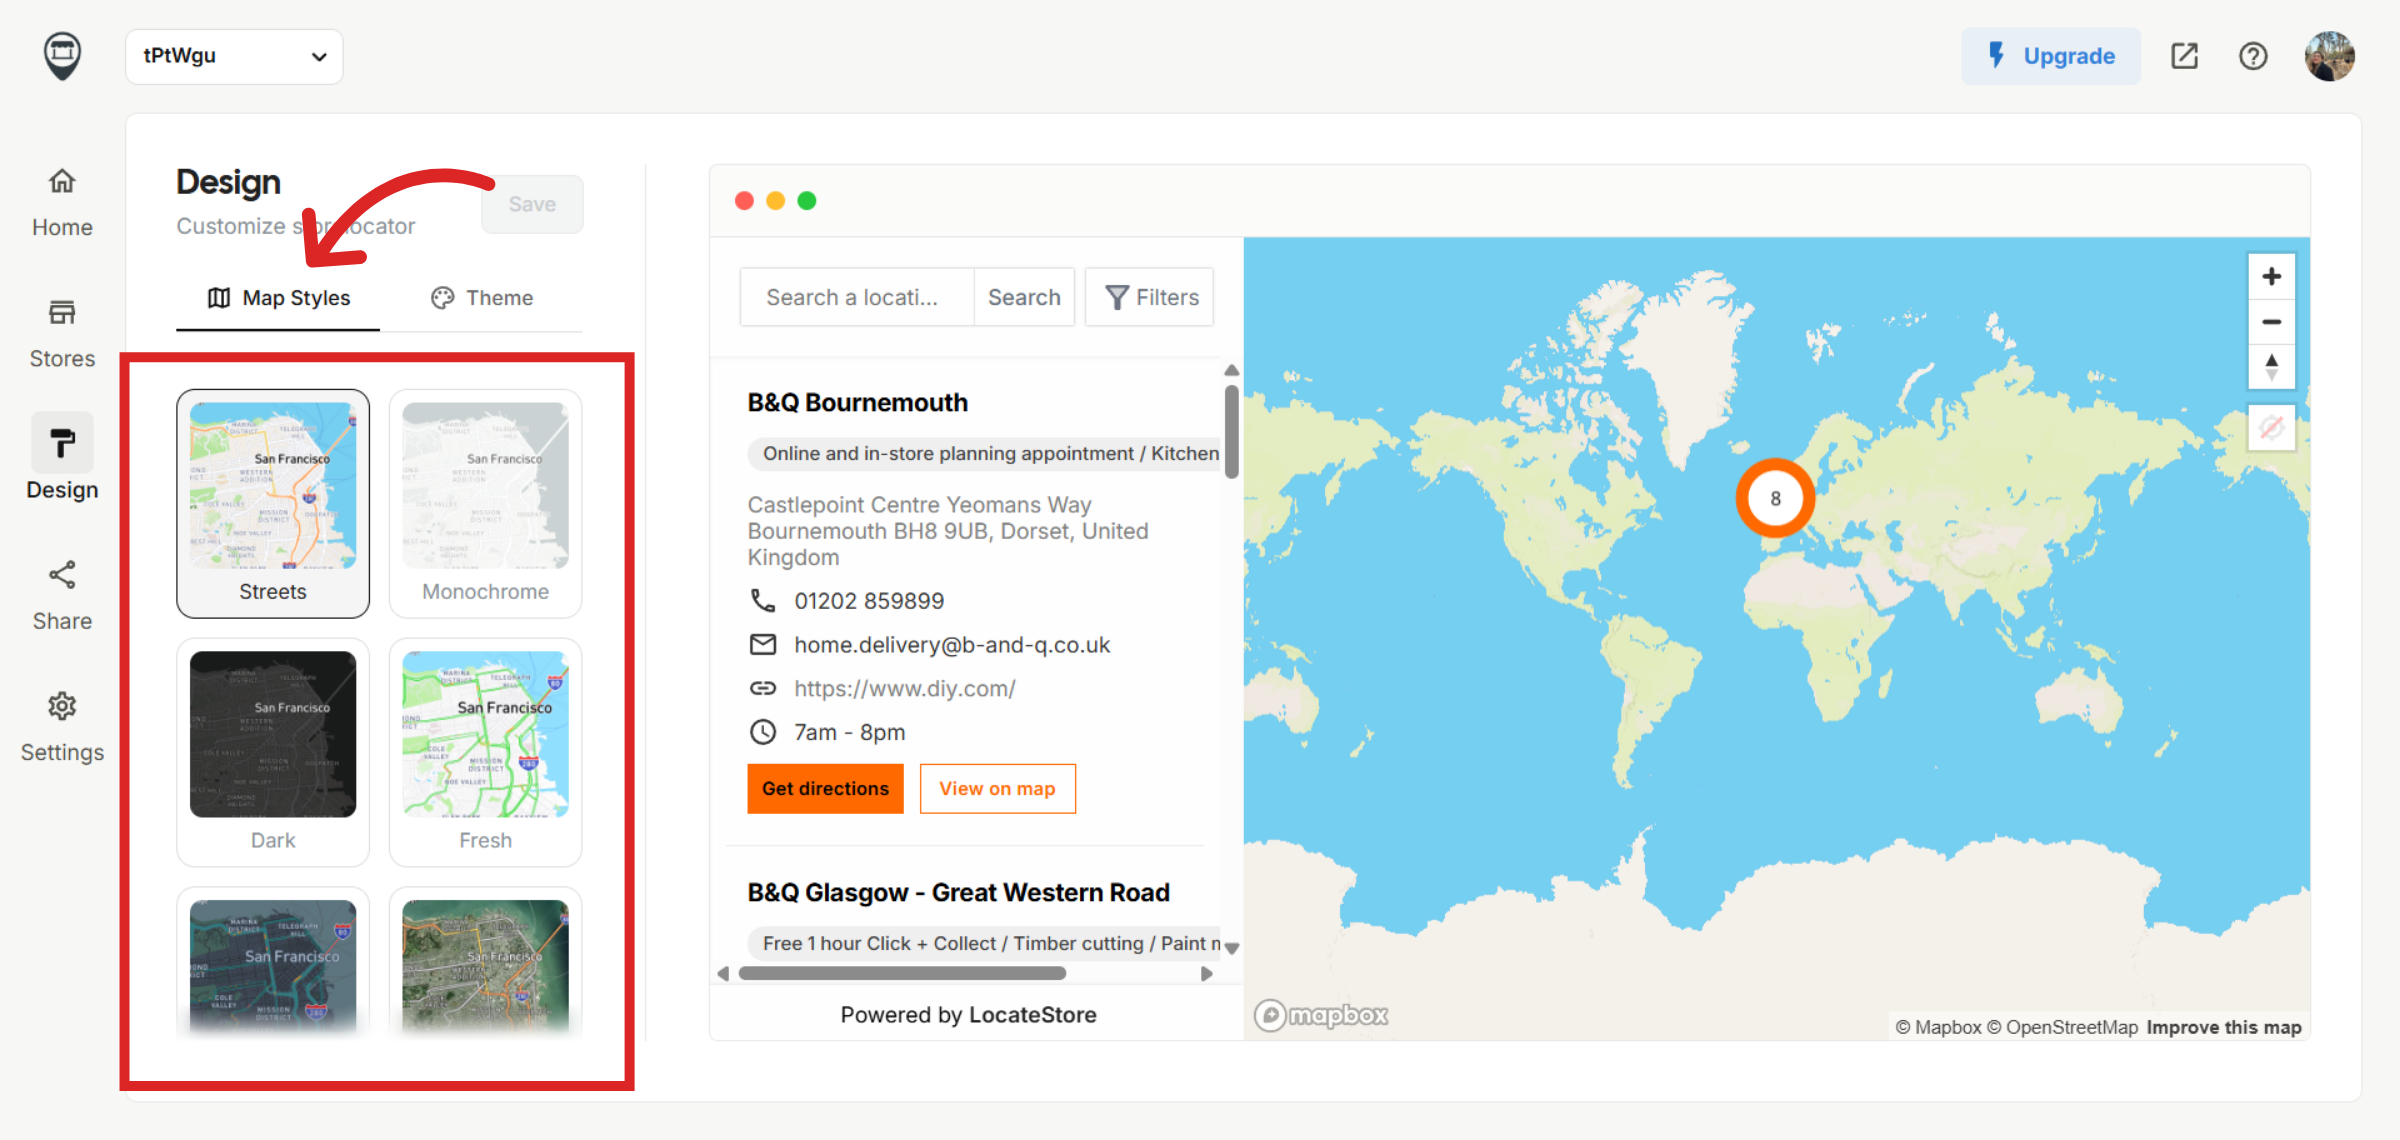This screenshot has height=1140, width=2400.
Task: Click the B&Q Glasgow - Great Western Road title
Action: (958, 892)
